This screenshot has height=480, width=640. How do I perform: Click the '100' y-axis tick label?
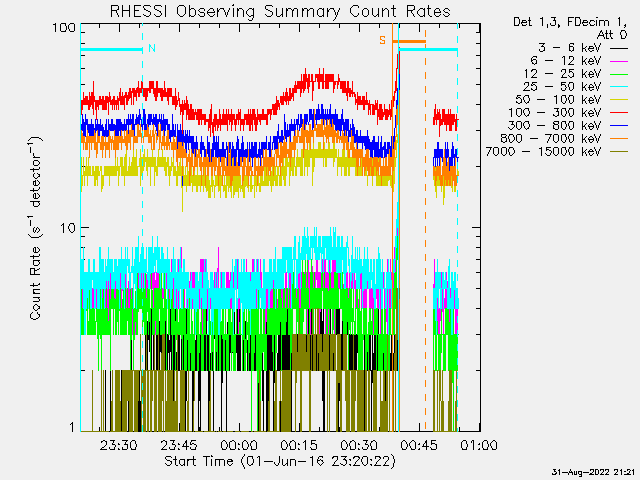pos(64,28)
